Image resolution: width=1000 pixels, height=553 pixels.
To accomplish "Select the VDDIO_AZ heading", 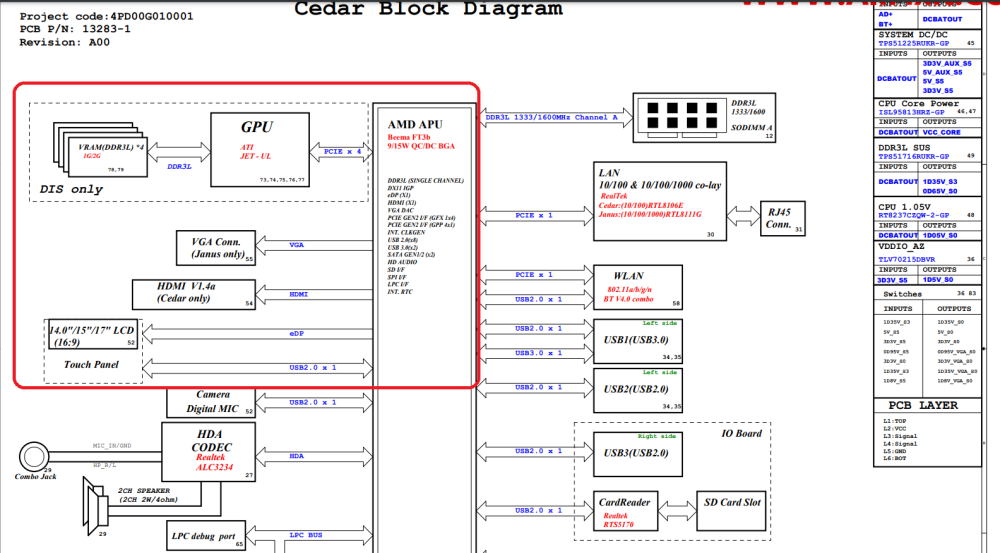I will 901,247.
